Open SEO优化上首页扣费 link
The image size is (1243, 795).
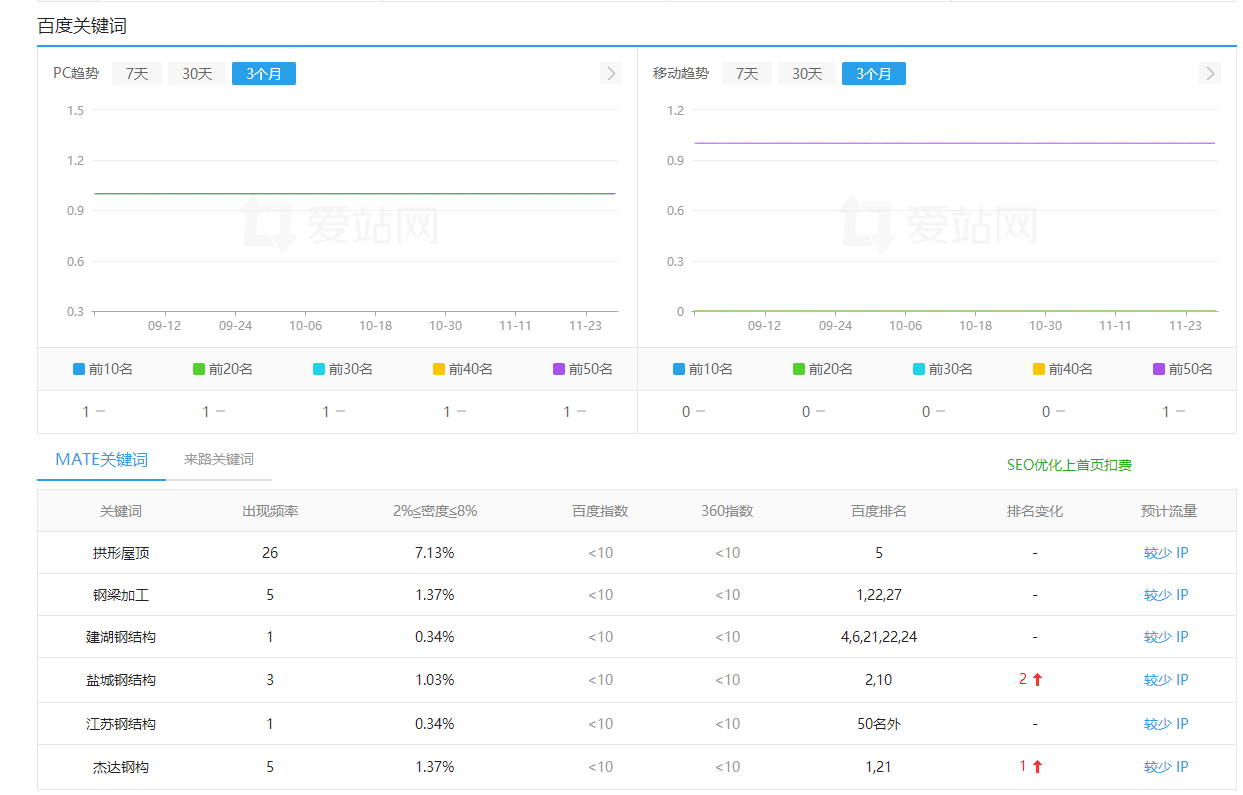point(1069,465)
